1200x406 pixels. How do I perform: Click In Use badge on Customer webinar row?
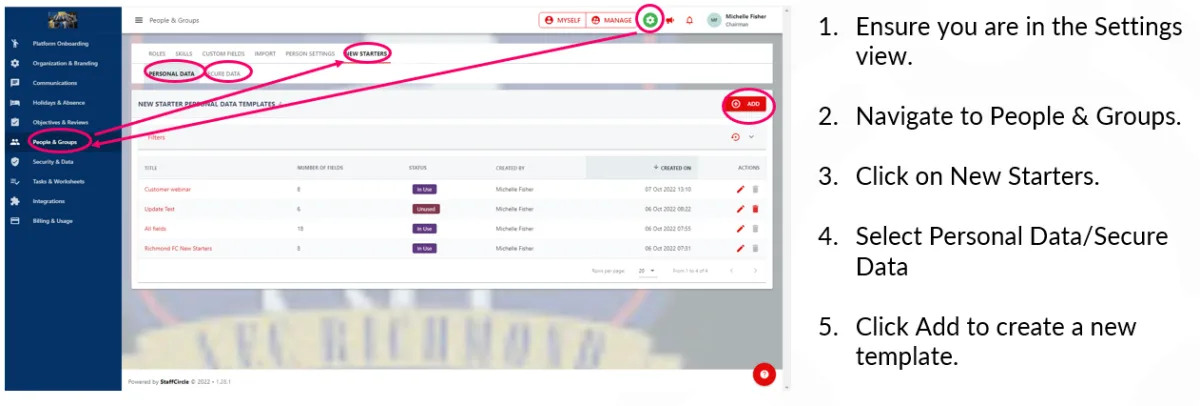424,189
